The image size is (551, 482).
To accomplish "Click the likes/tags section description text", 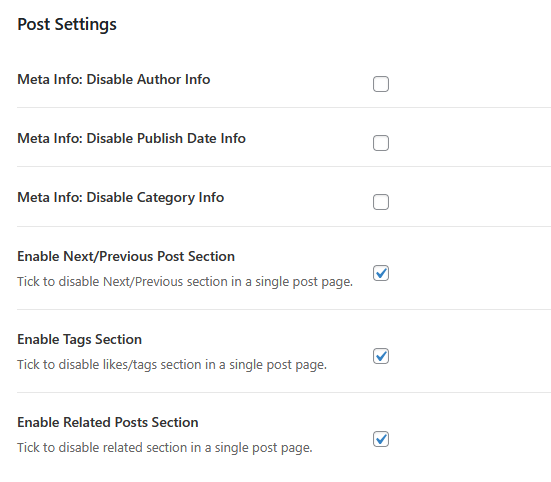I will pos(172,365).
